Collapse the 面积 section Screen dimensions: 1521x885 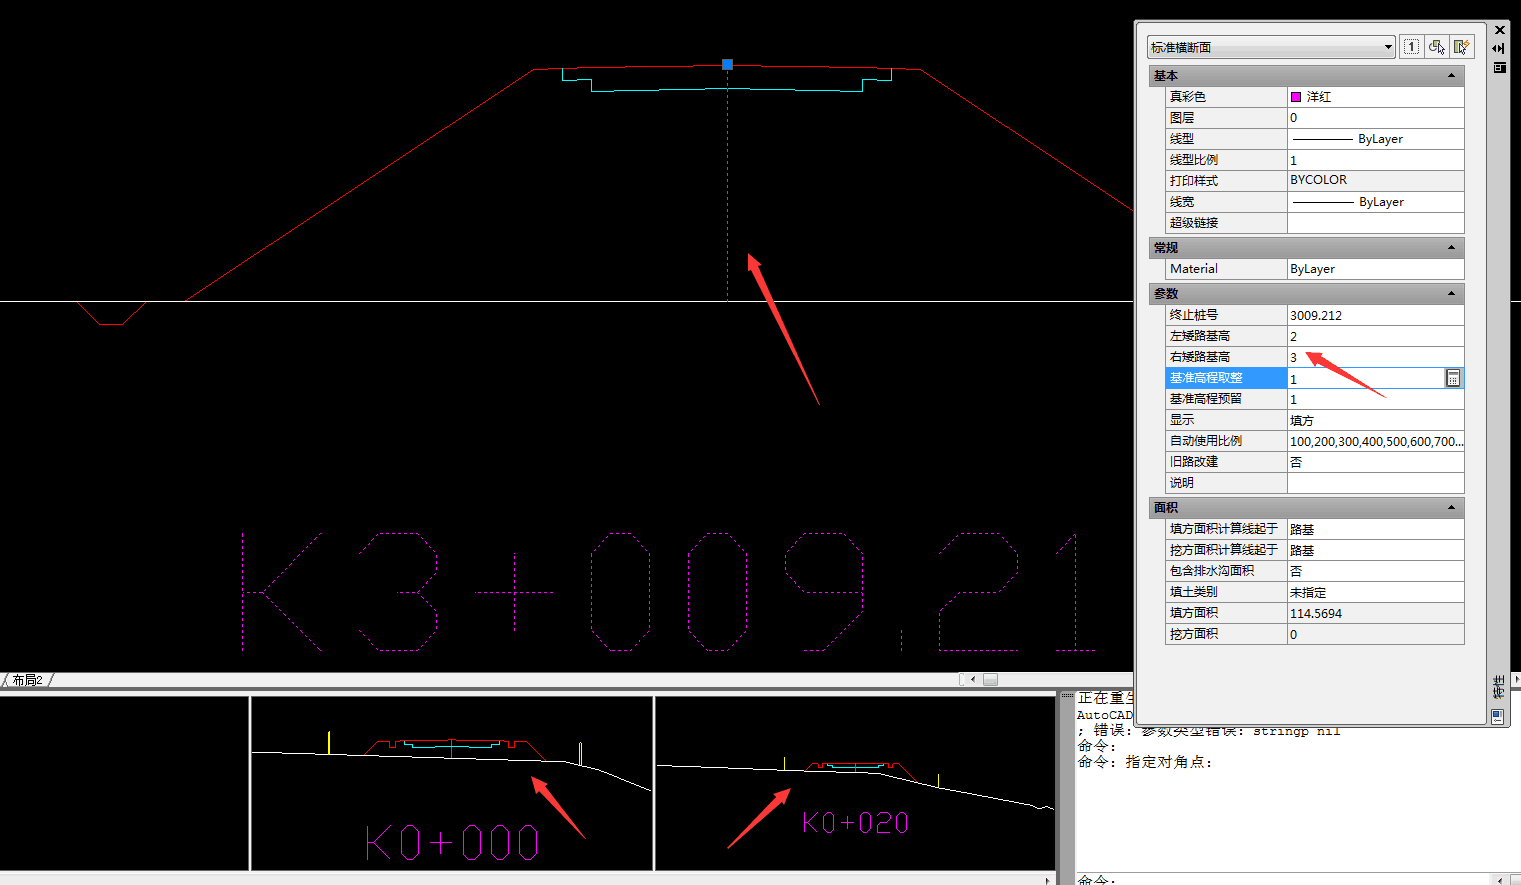(x=1451, y=508)
